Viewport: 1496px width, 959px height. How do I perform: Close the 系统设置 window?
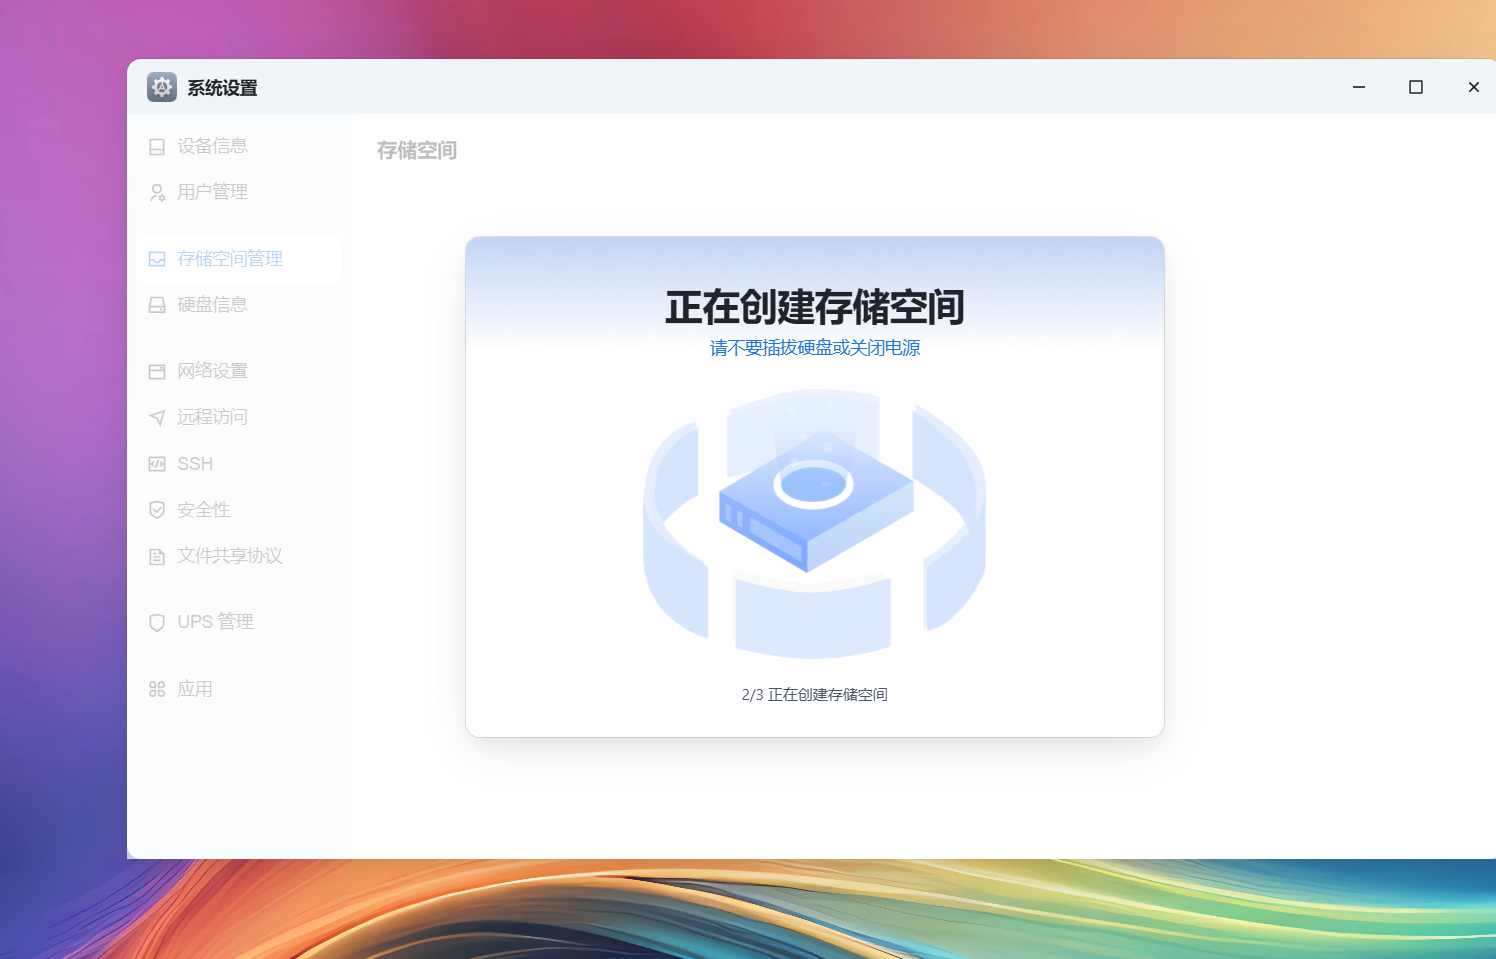coord(1474,87)
